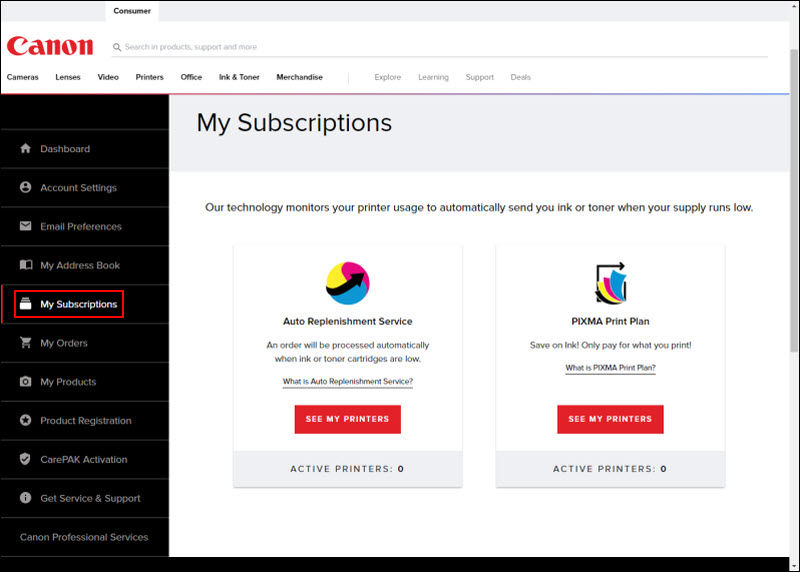Open the Ink & Toner menu
The height and width of the screenshot is (572, 800).
pos(239,77)
